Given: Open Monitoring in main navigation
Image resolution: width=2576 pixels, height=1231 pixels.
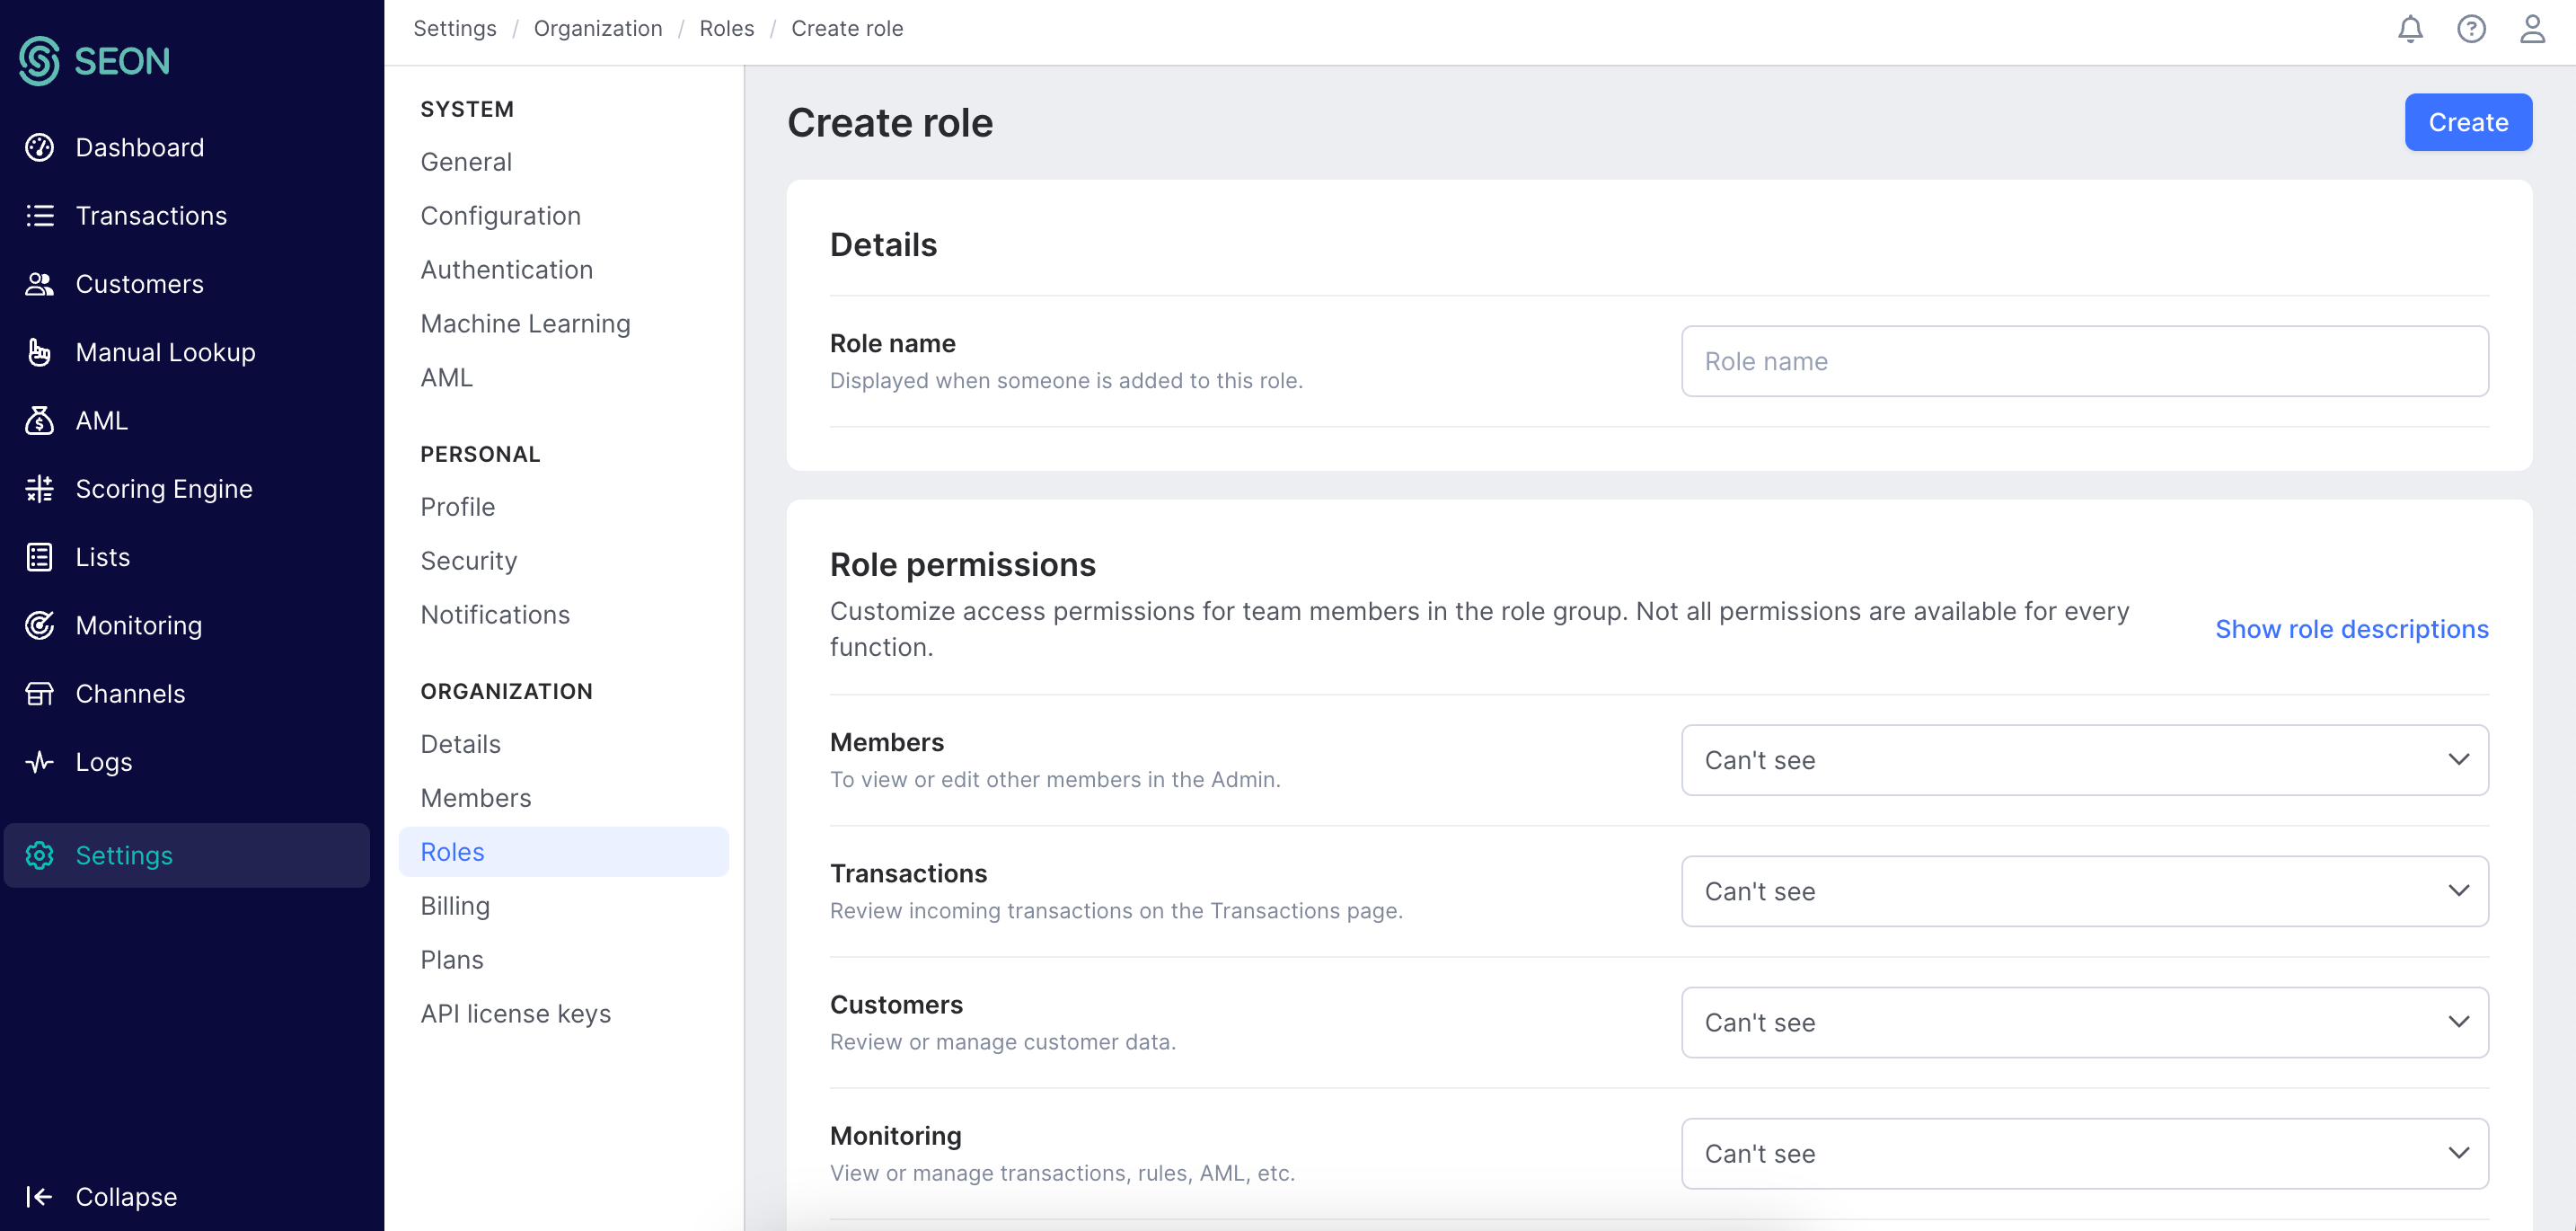Looking at the screenshot, I should pyautogui.click(x=139, y=626).
